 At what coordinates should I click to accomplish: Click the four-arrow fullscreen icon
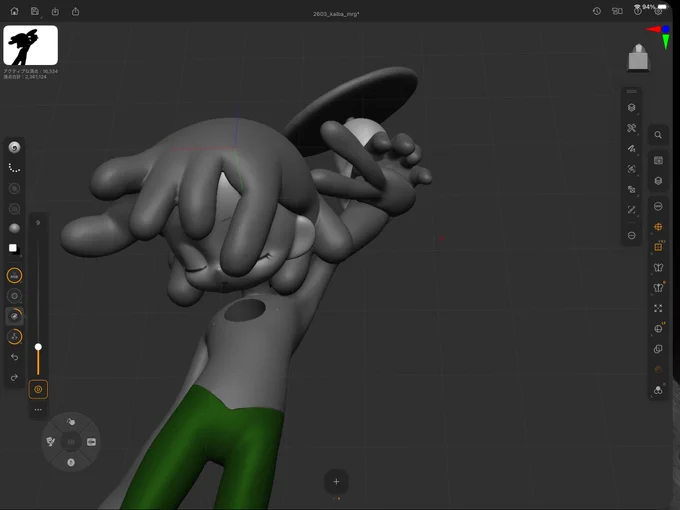tap(658, 308)
